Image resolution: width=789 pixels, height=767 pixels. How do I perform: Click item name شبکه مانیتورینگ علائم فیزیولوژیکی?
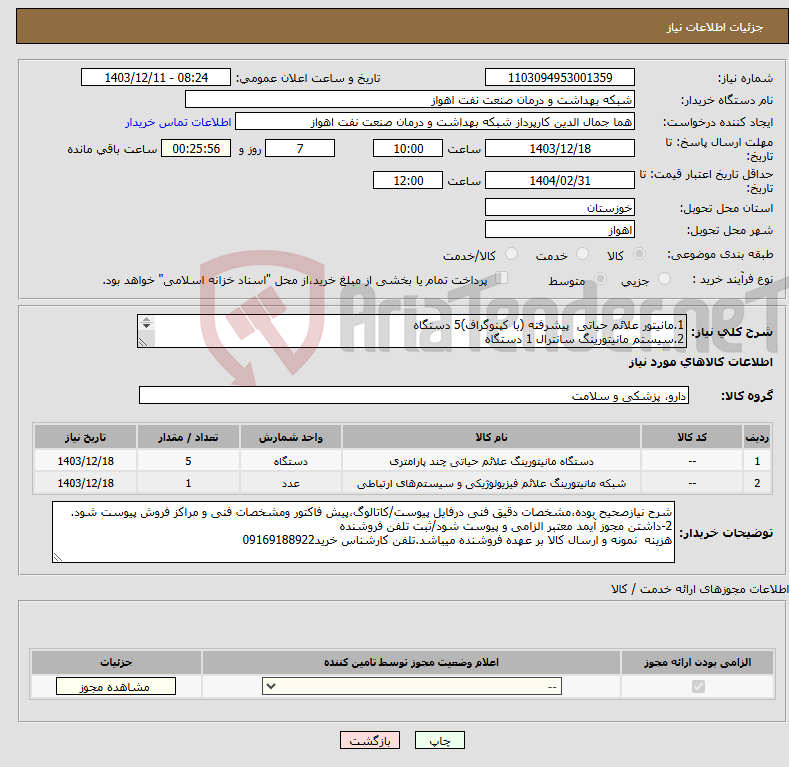pyautogui.click(x=491, y=483)
